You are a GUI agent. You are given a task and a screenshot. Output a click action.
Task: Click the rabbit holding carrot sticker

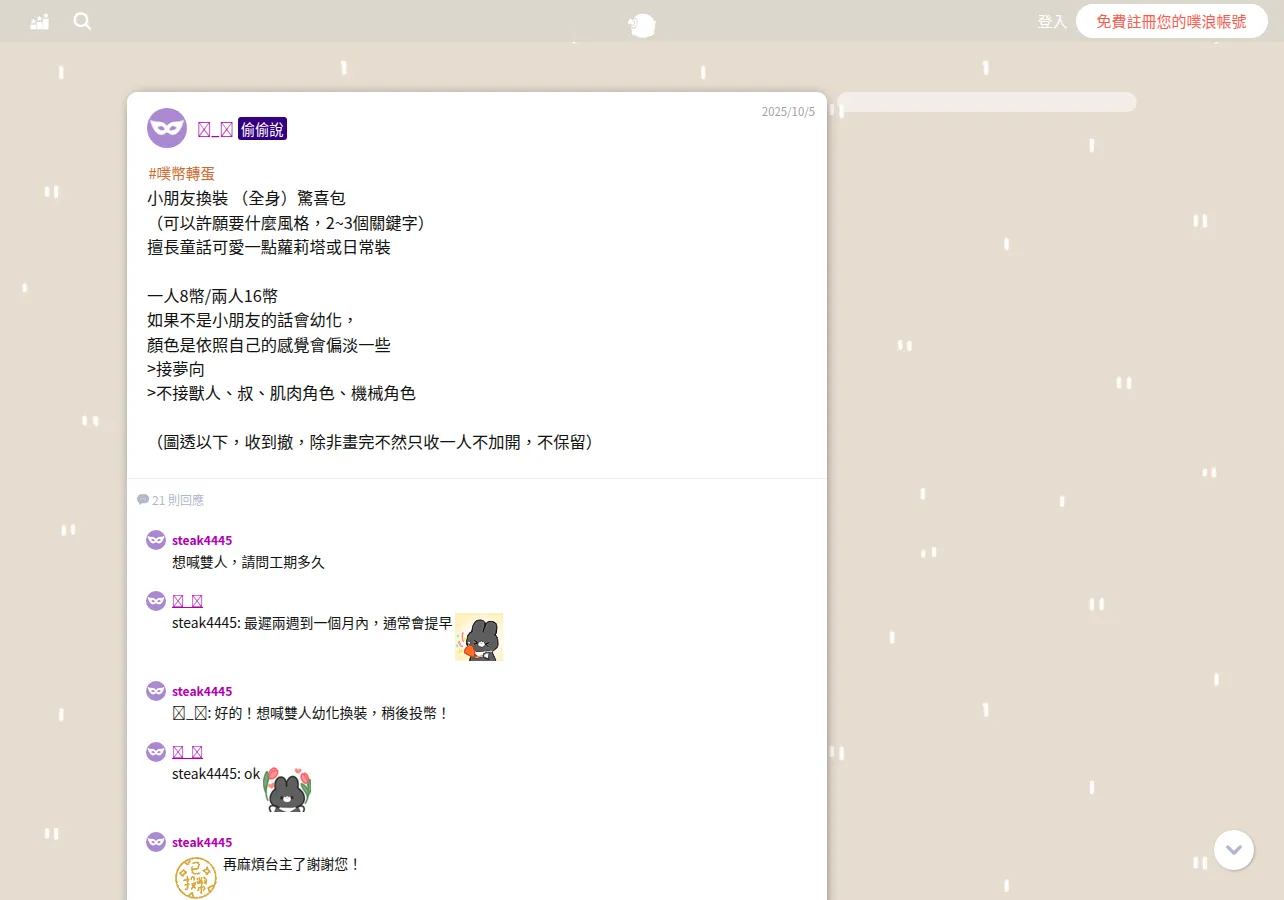[479, 637]
